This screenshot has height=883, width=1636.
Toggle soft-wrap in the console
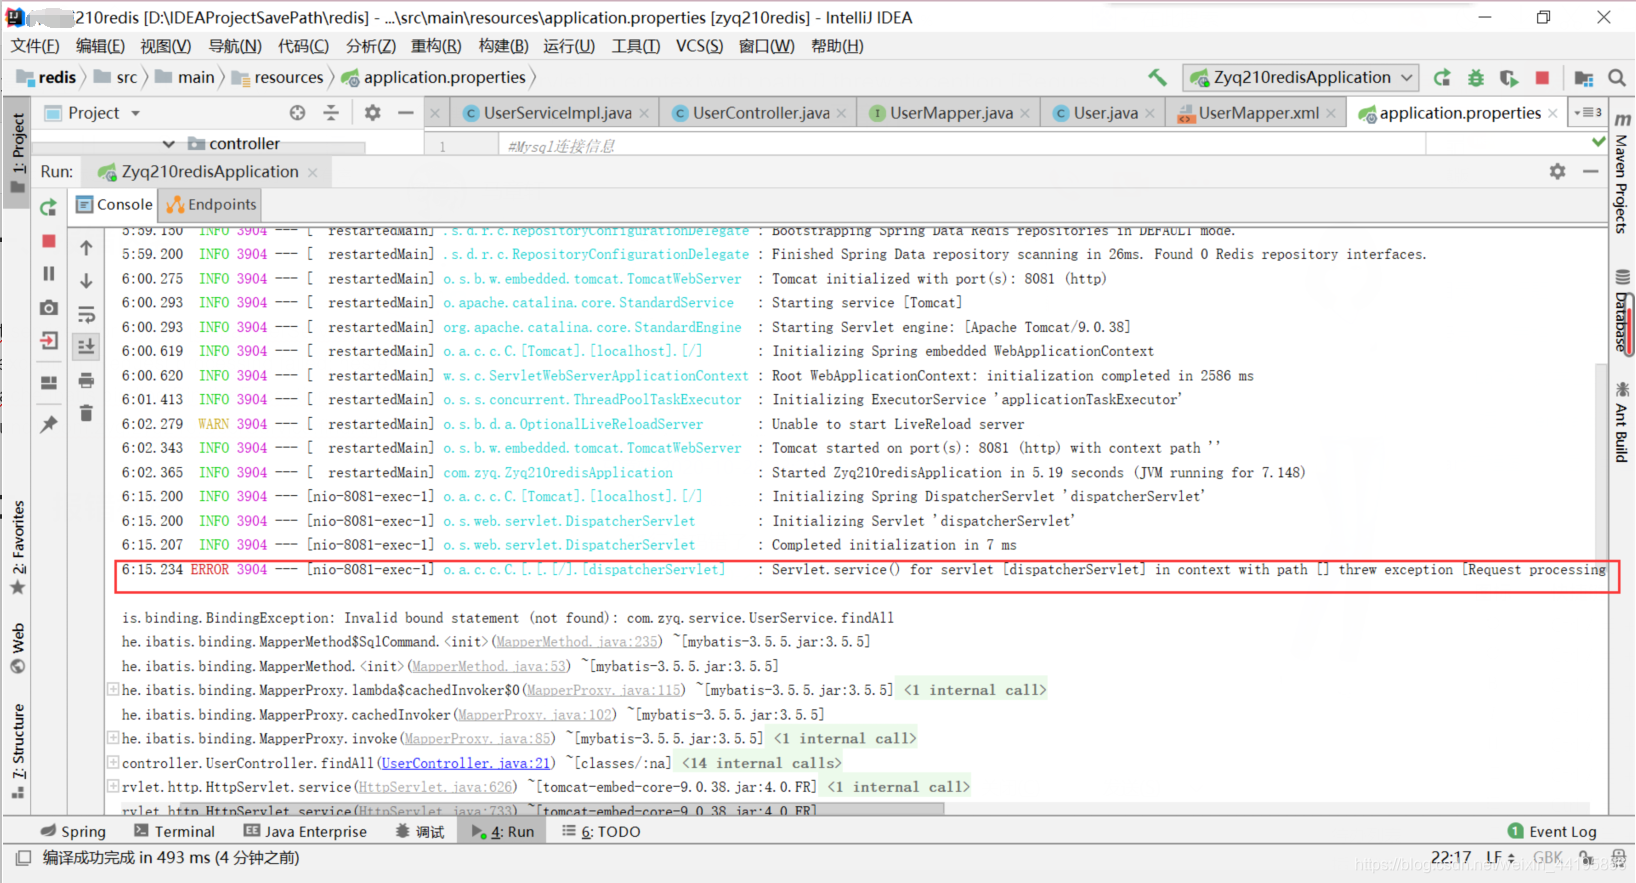(x=86, y=314)
